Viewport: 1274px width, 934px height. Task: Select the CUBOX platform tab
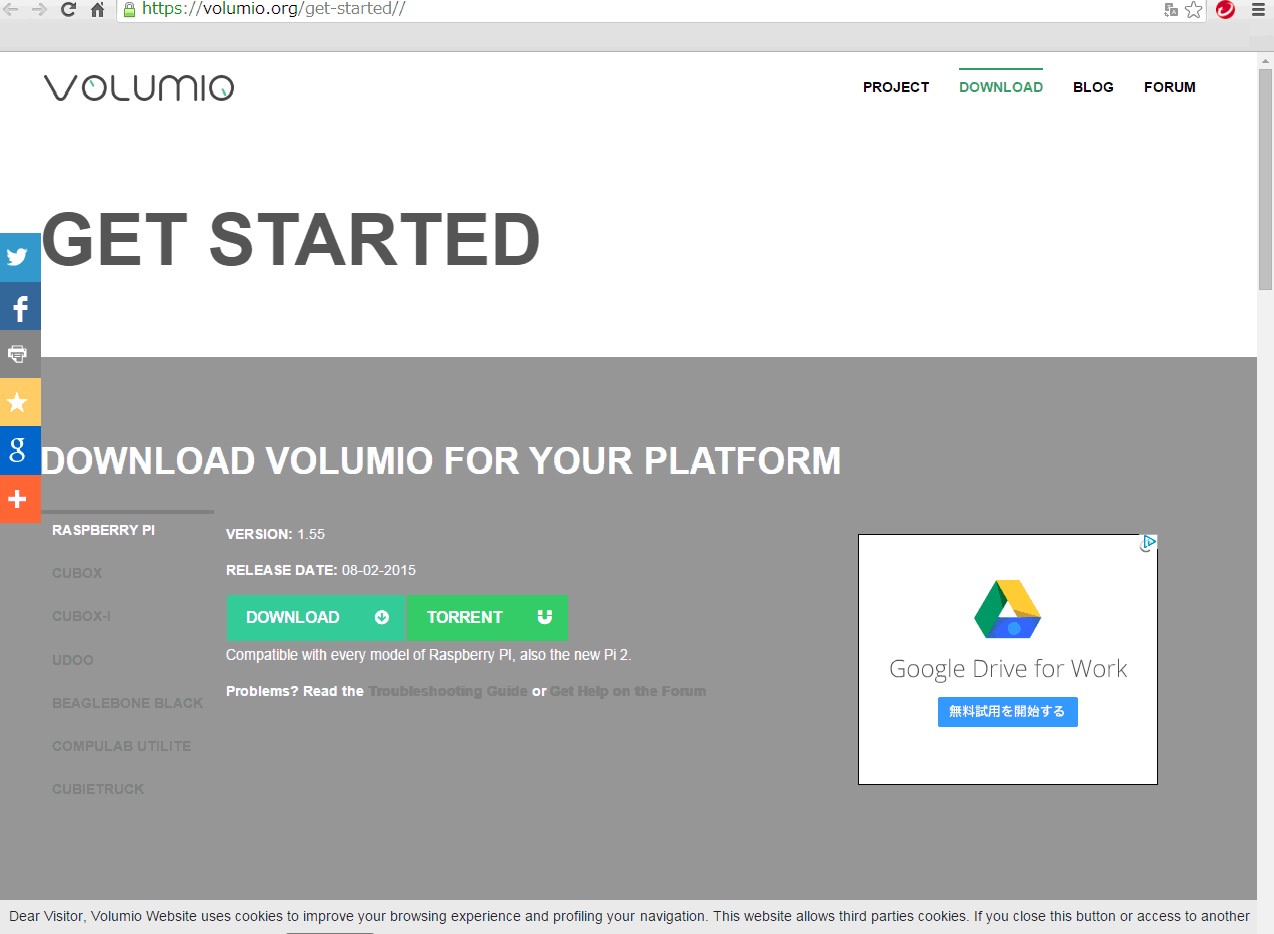coord(77,573)
